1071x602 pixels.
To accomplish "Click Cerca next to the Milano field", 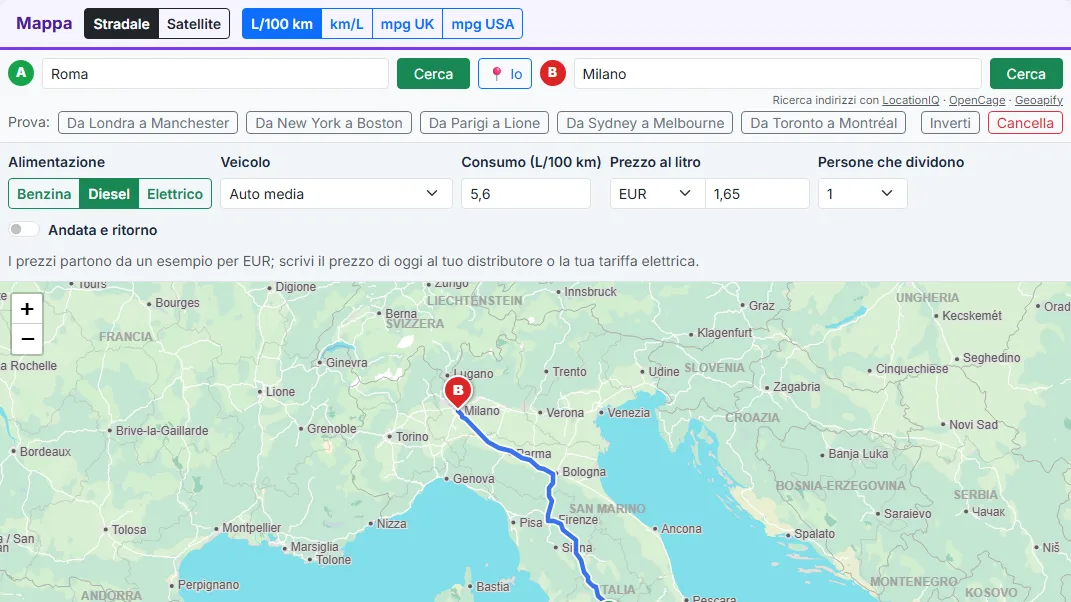I will click(1026, 74).
